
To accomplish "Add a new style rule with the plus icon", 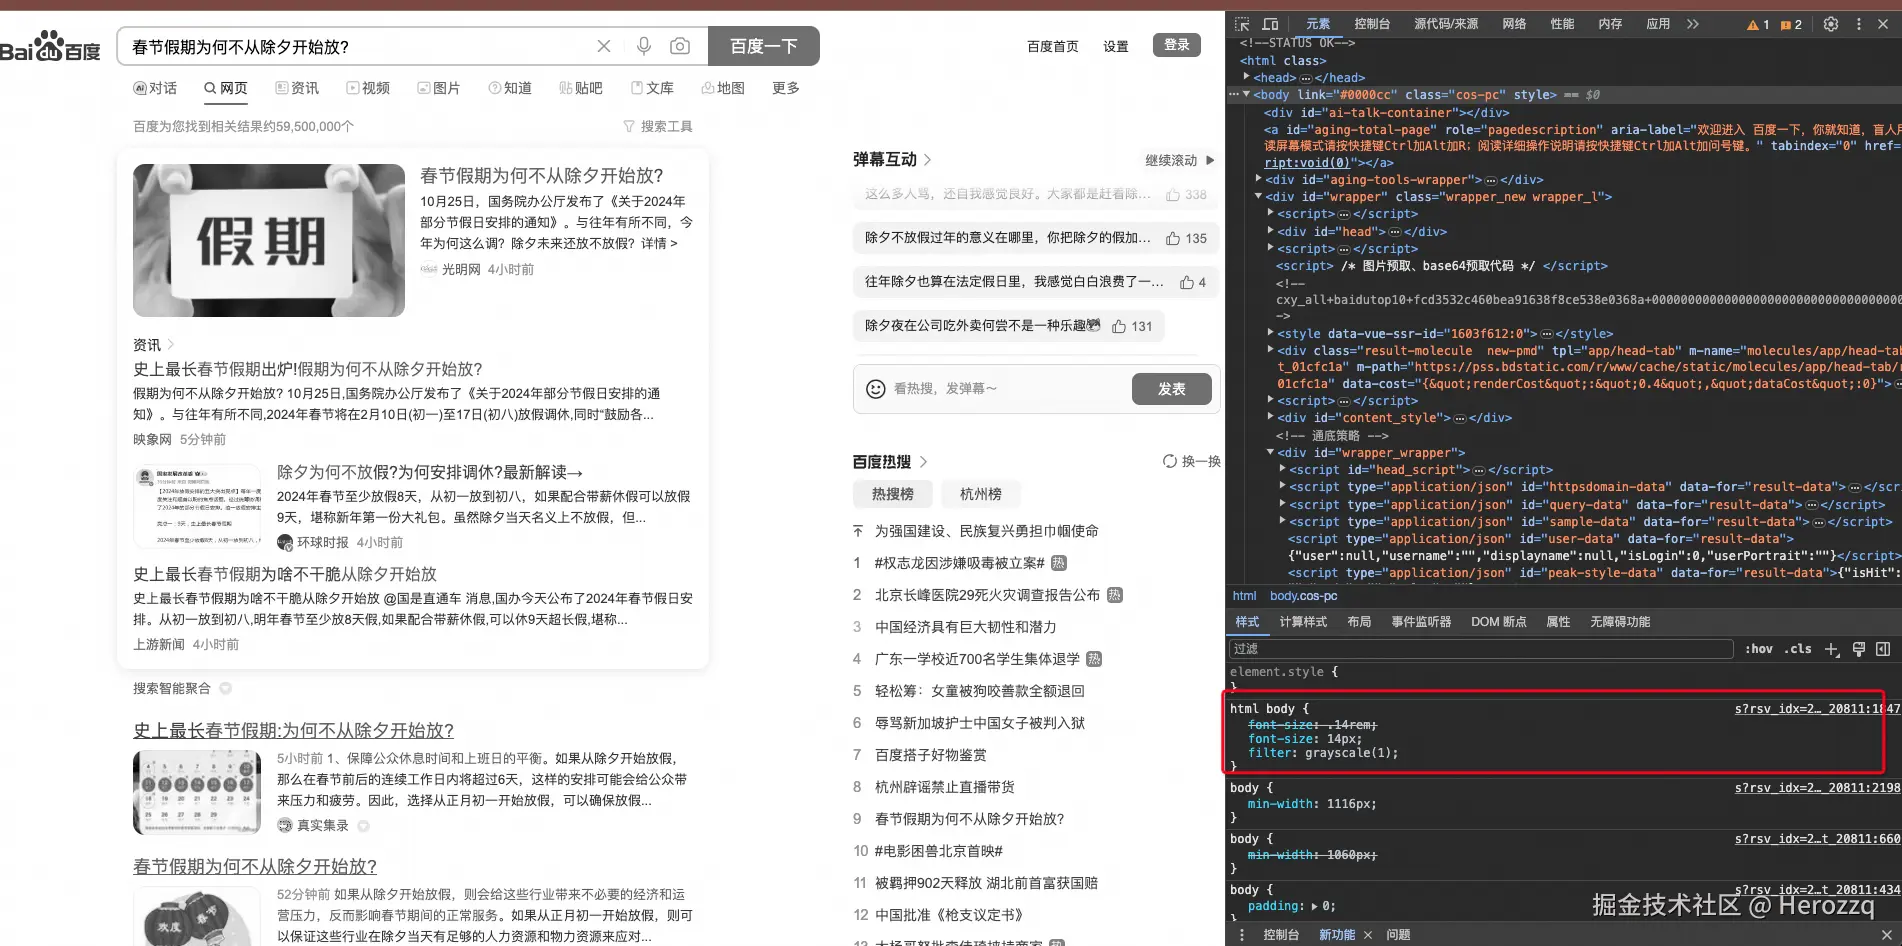I will pos(1832,649).
